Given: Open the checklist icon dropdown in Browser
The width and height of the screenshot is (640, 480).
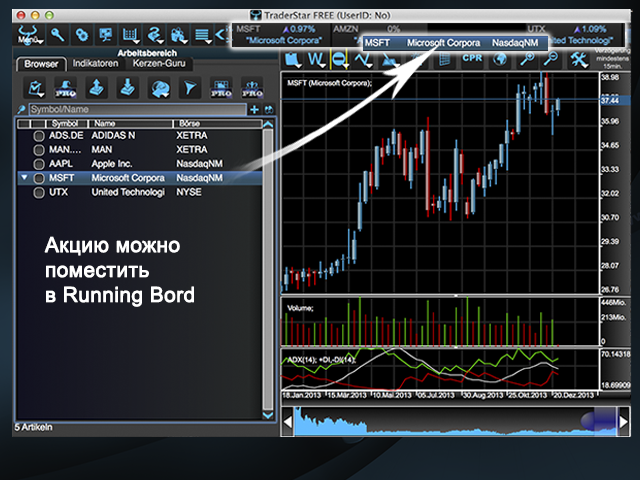Looking at the screenshot, I should tap(36, 88).
